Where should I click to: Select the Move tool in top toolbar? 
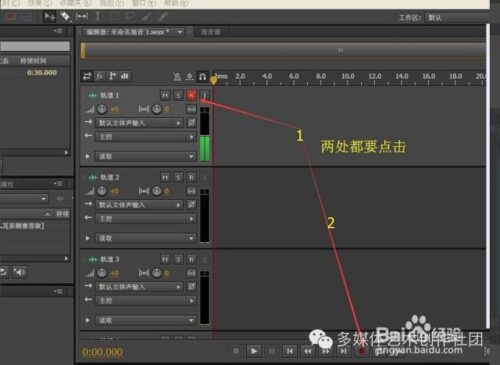[50, 17]
